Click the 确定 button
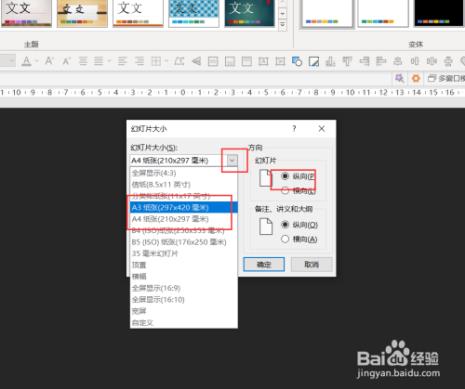 click(264, 264)
